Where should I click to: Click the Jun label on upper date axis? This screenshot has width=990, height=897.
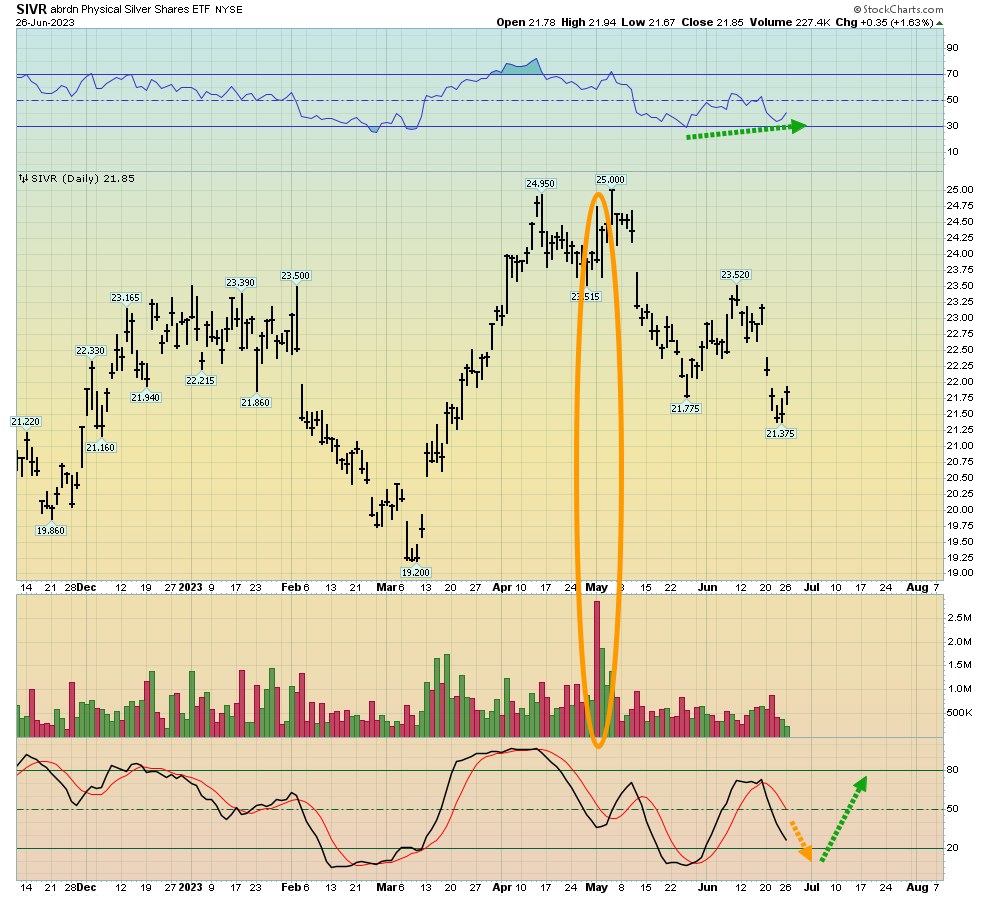pos(708,587)
